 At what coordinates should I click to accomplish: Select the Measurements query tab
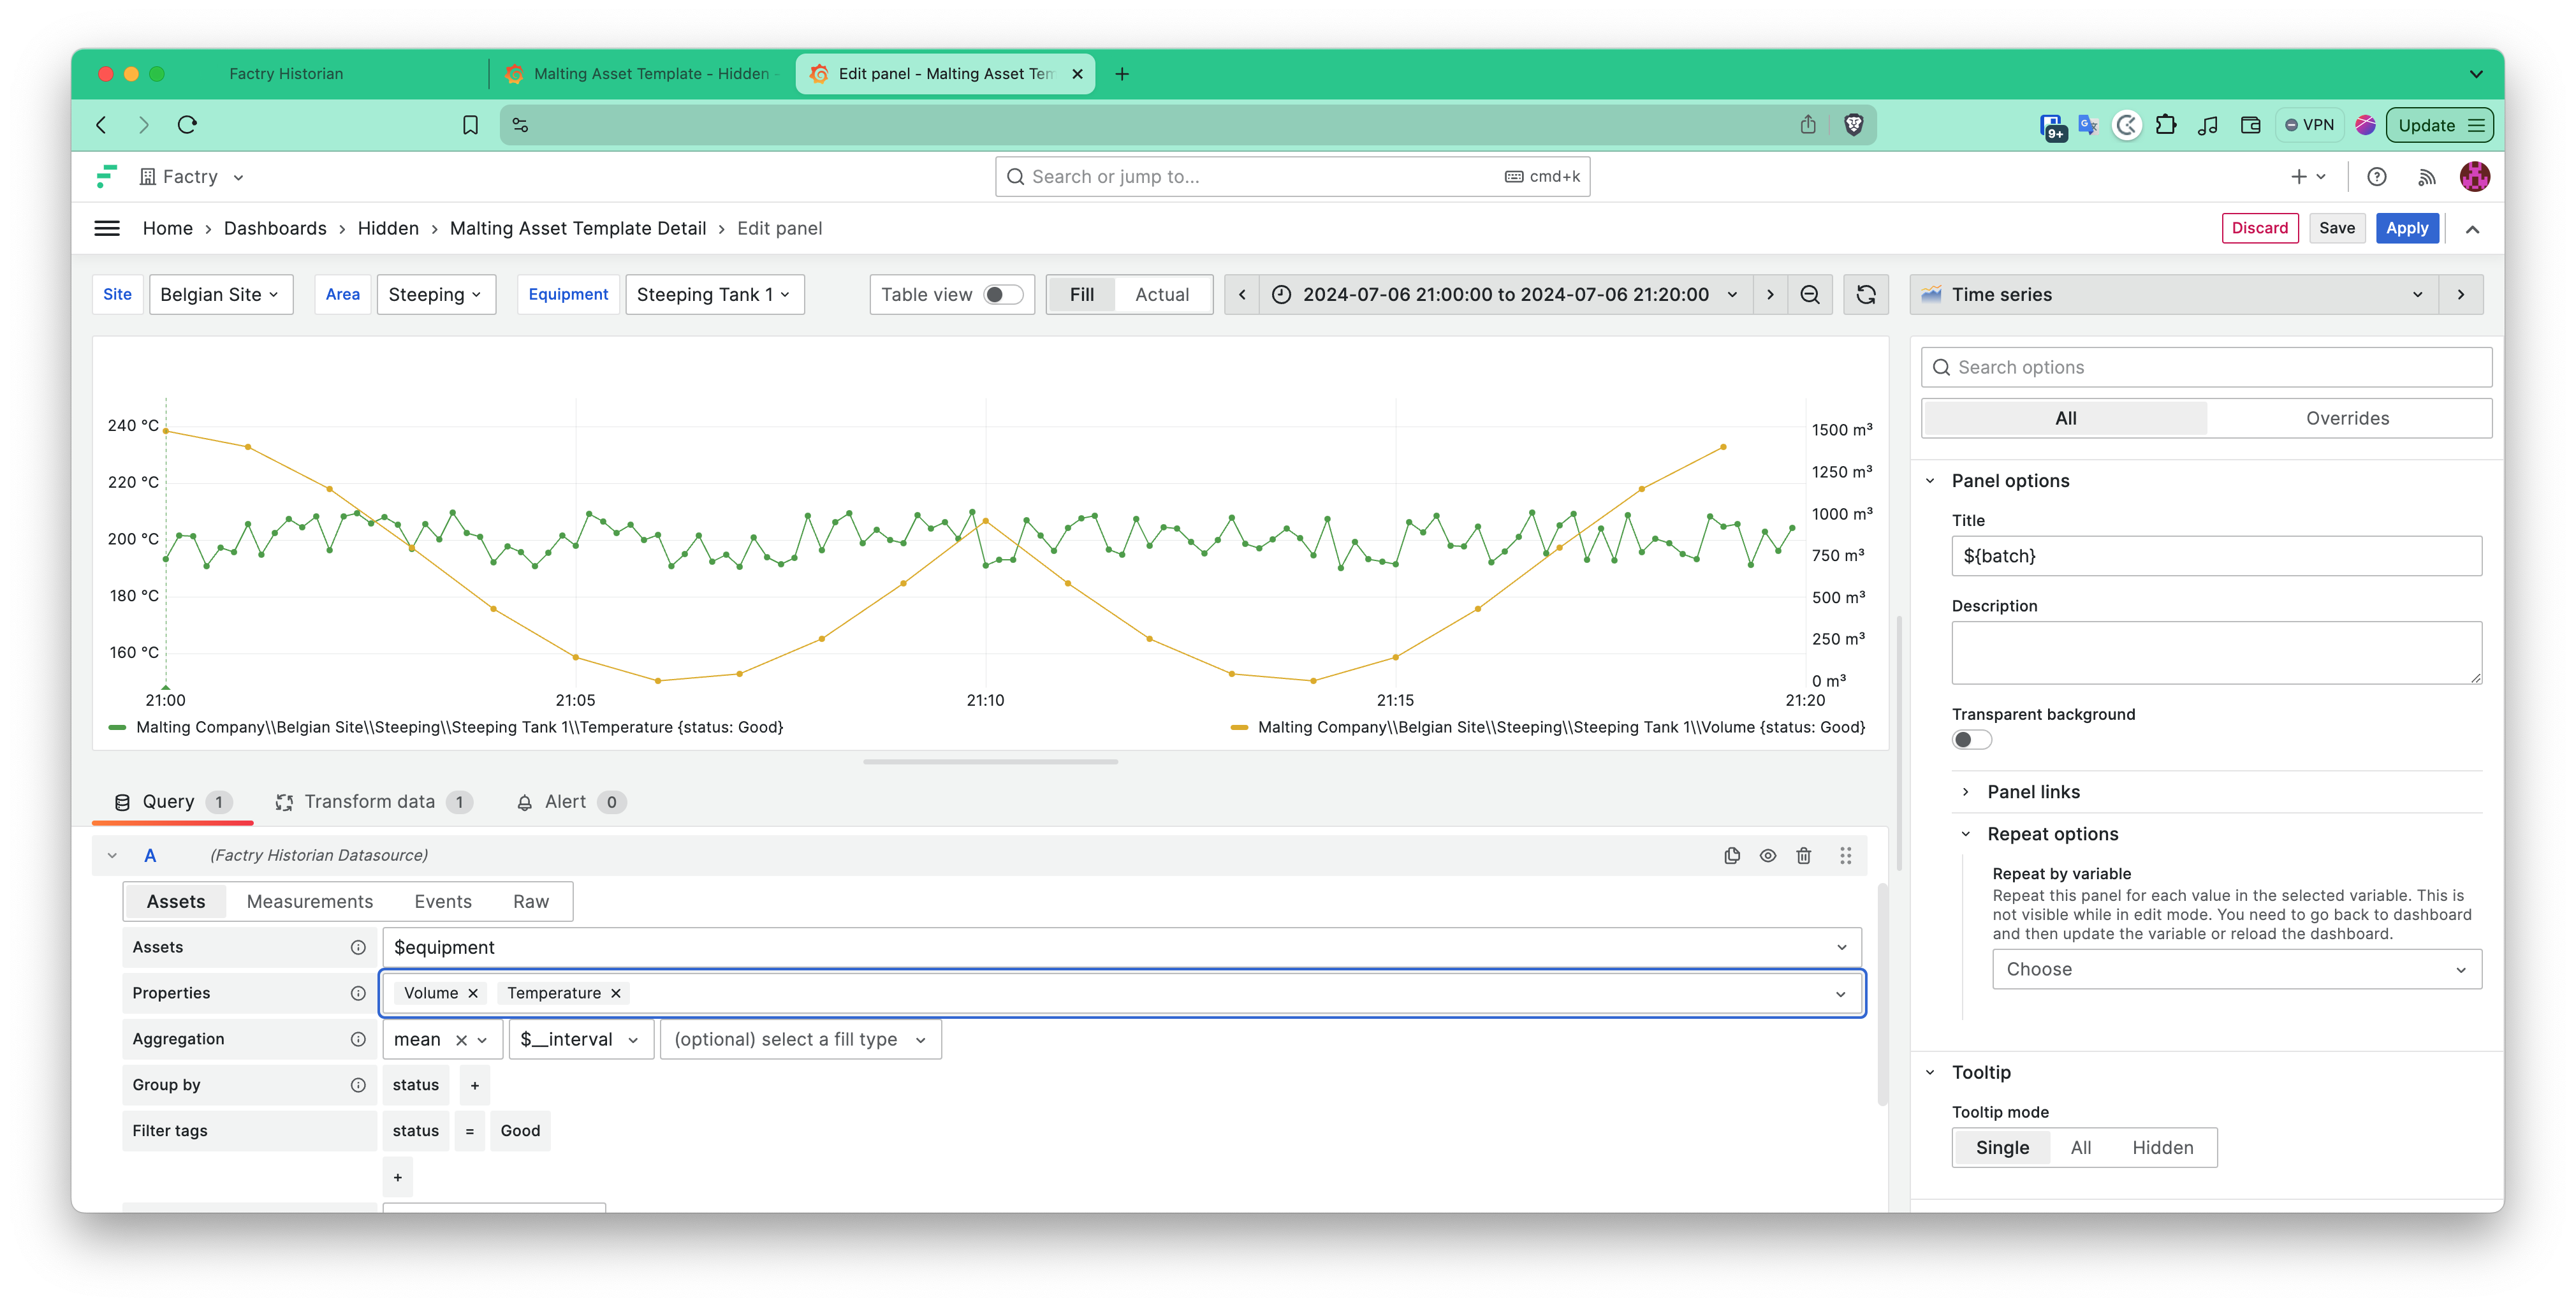(310, 902)
